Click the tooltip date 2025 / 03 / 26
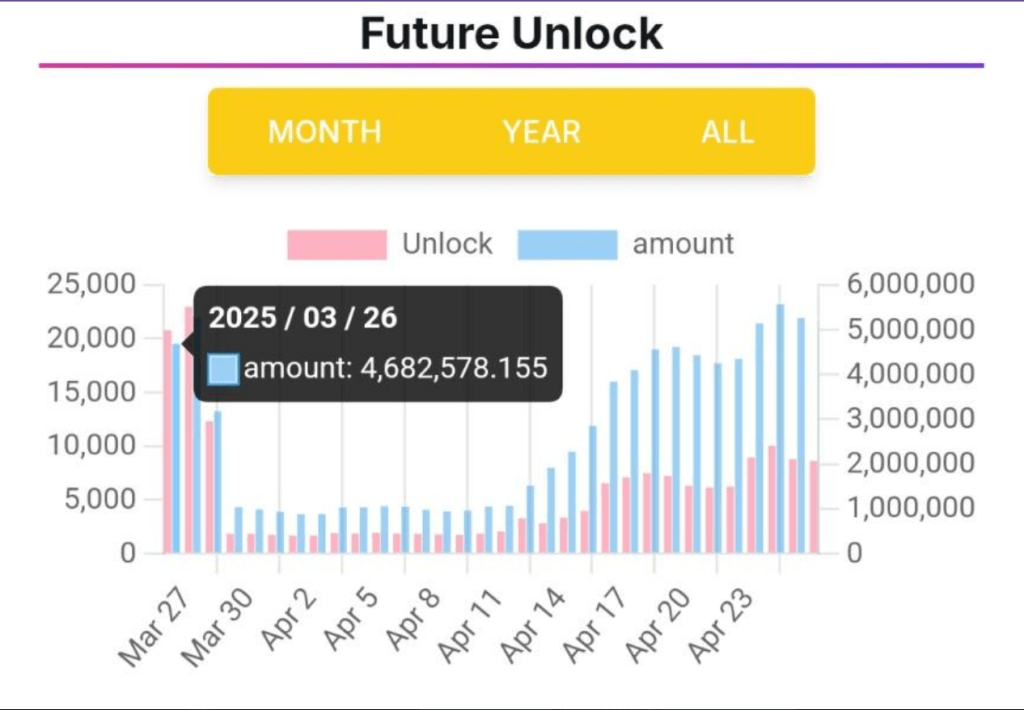This screenshot has width=1024, height=710. click(x=303, y=318)
